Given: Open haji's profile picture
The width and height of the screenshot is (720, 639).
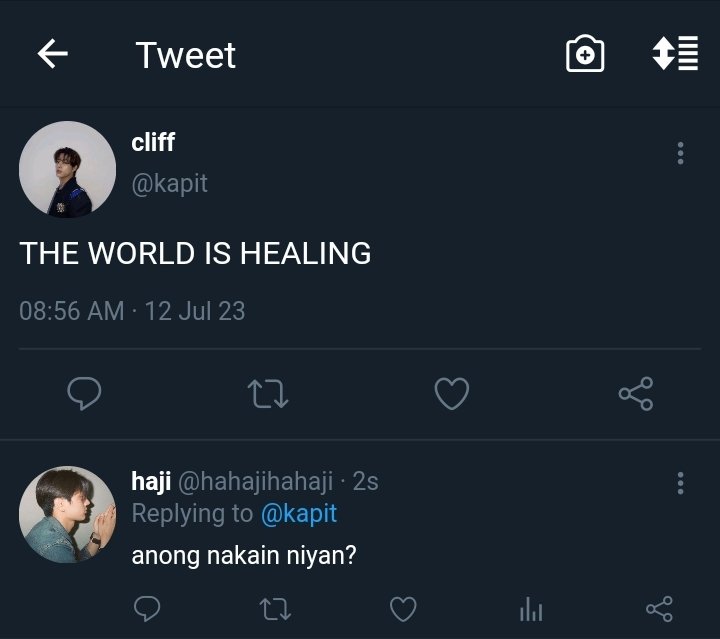Looking at the screenshot, I should click(x=68, y=515).
